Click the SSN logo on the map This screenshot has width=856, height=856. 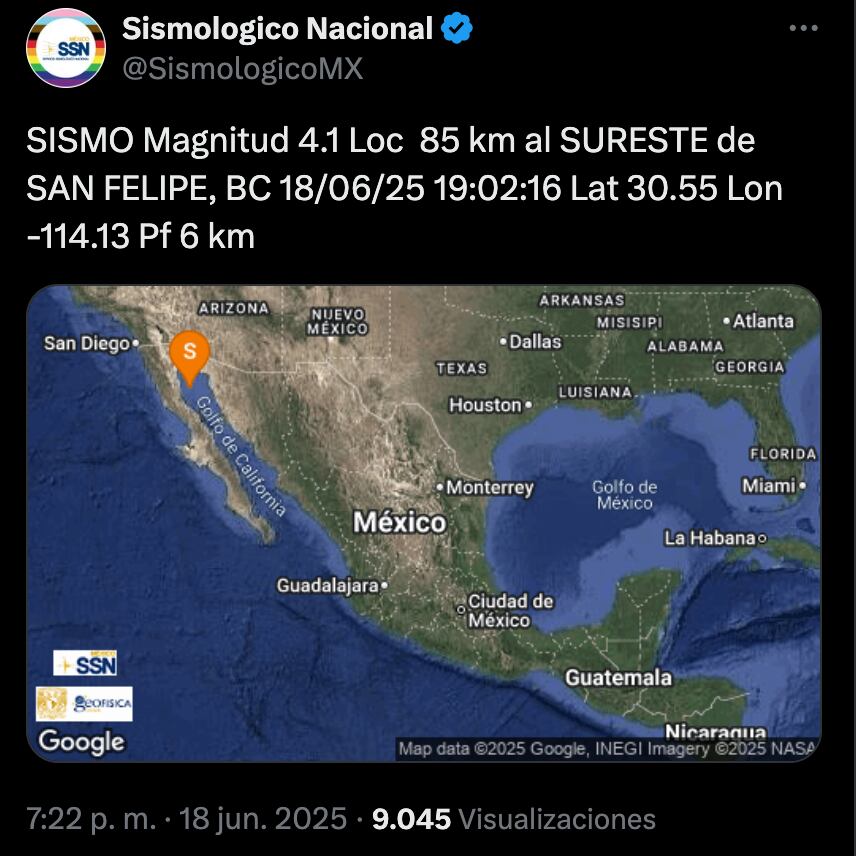tap(85, 663)
